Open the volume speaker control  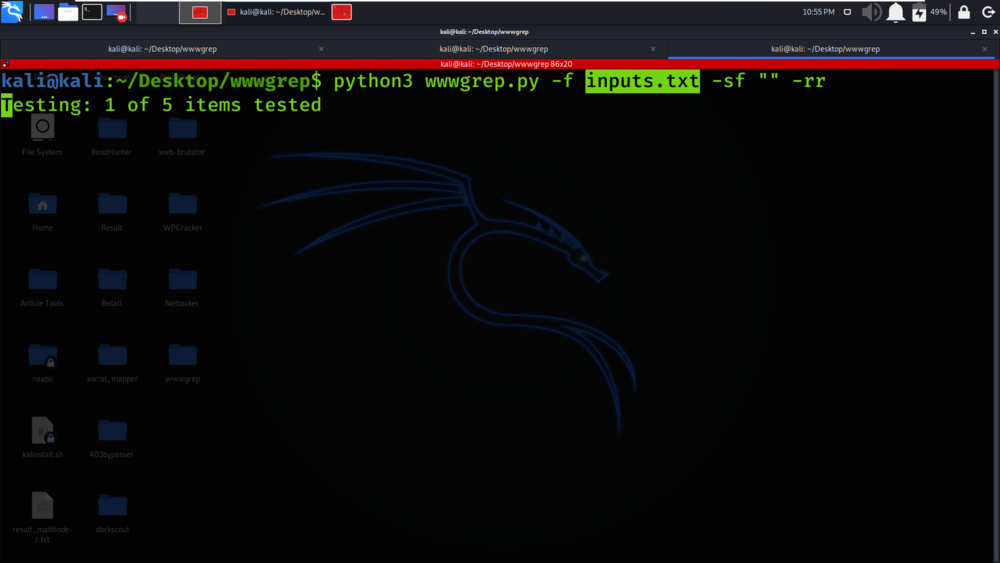pyautogui.click(x=871, y=12)
